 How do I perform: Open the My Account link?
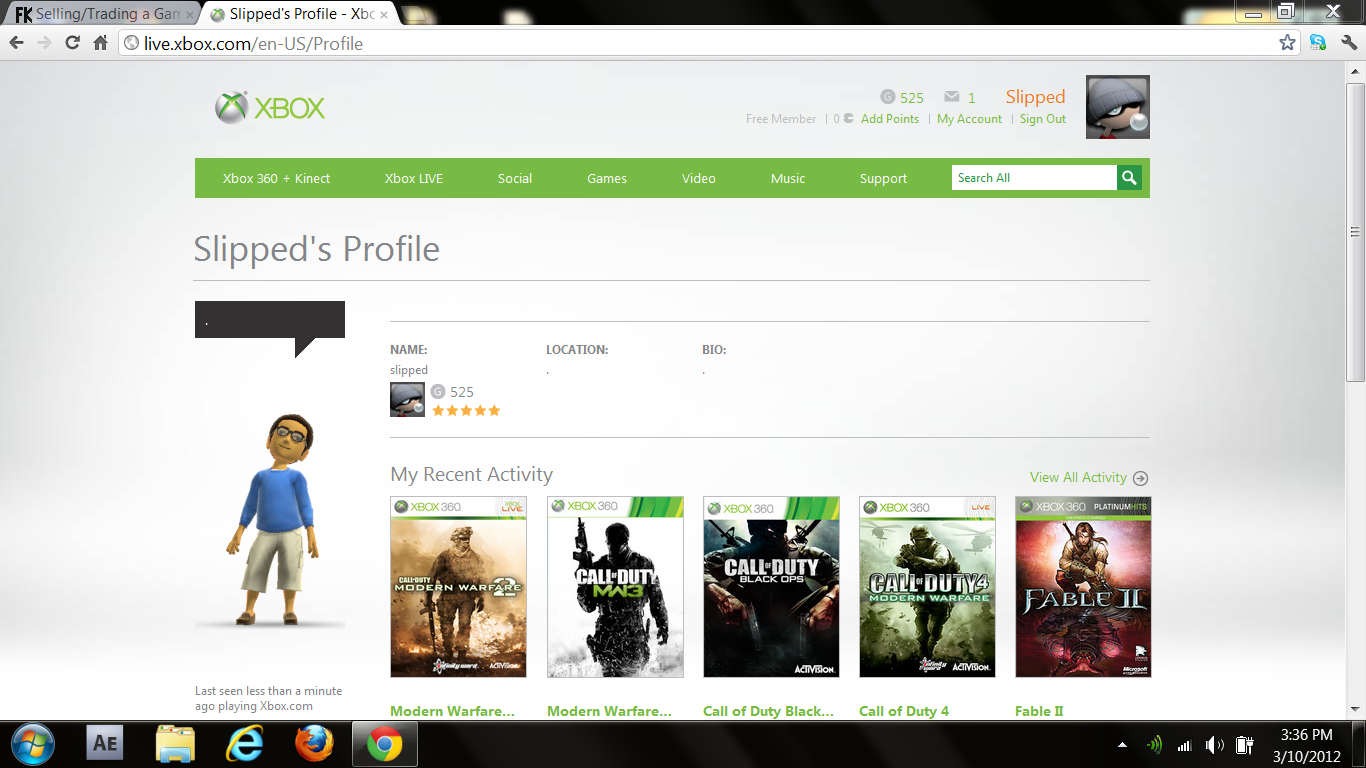pos(969,119)
